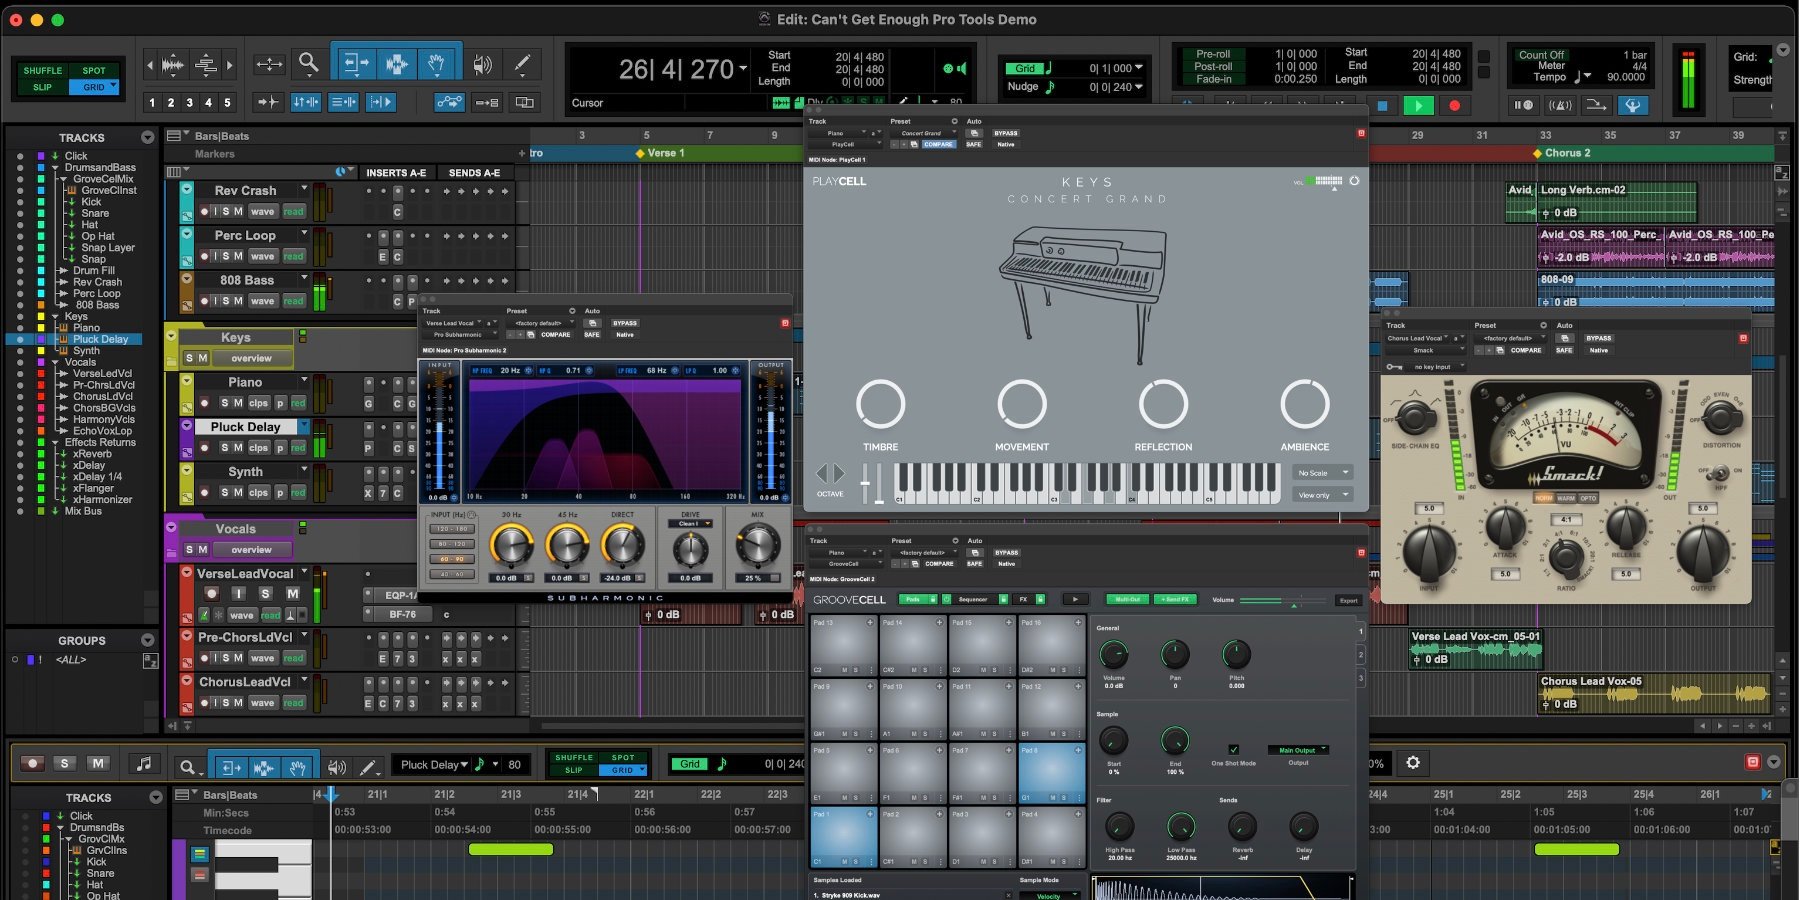Viewport: 1800px width, 900px height.
Task: Record-enable the 808 Bass track
Action: click(x=204, y=301)
